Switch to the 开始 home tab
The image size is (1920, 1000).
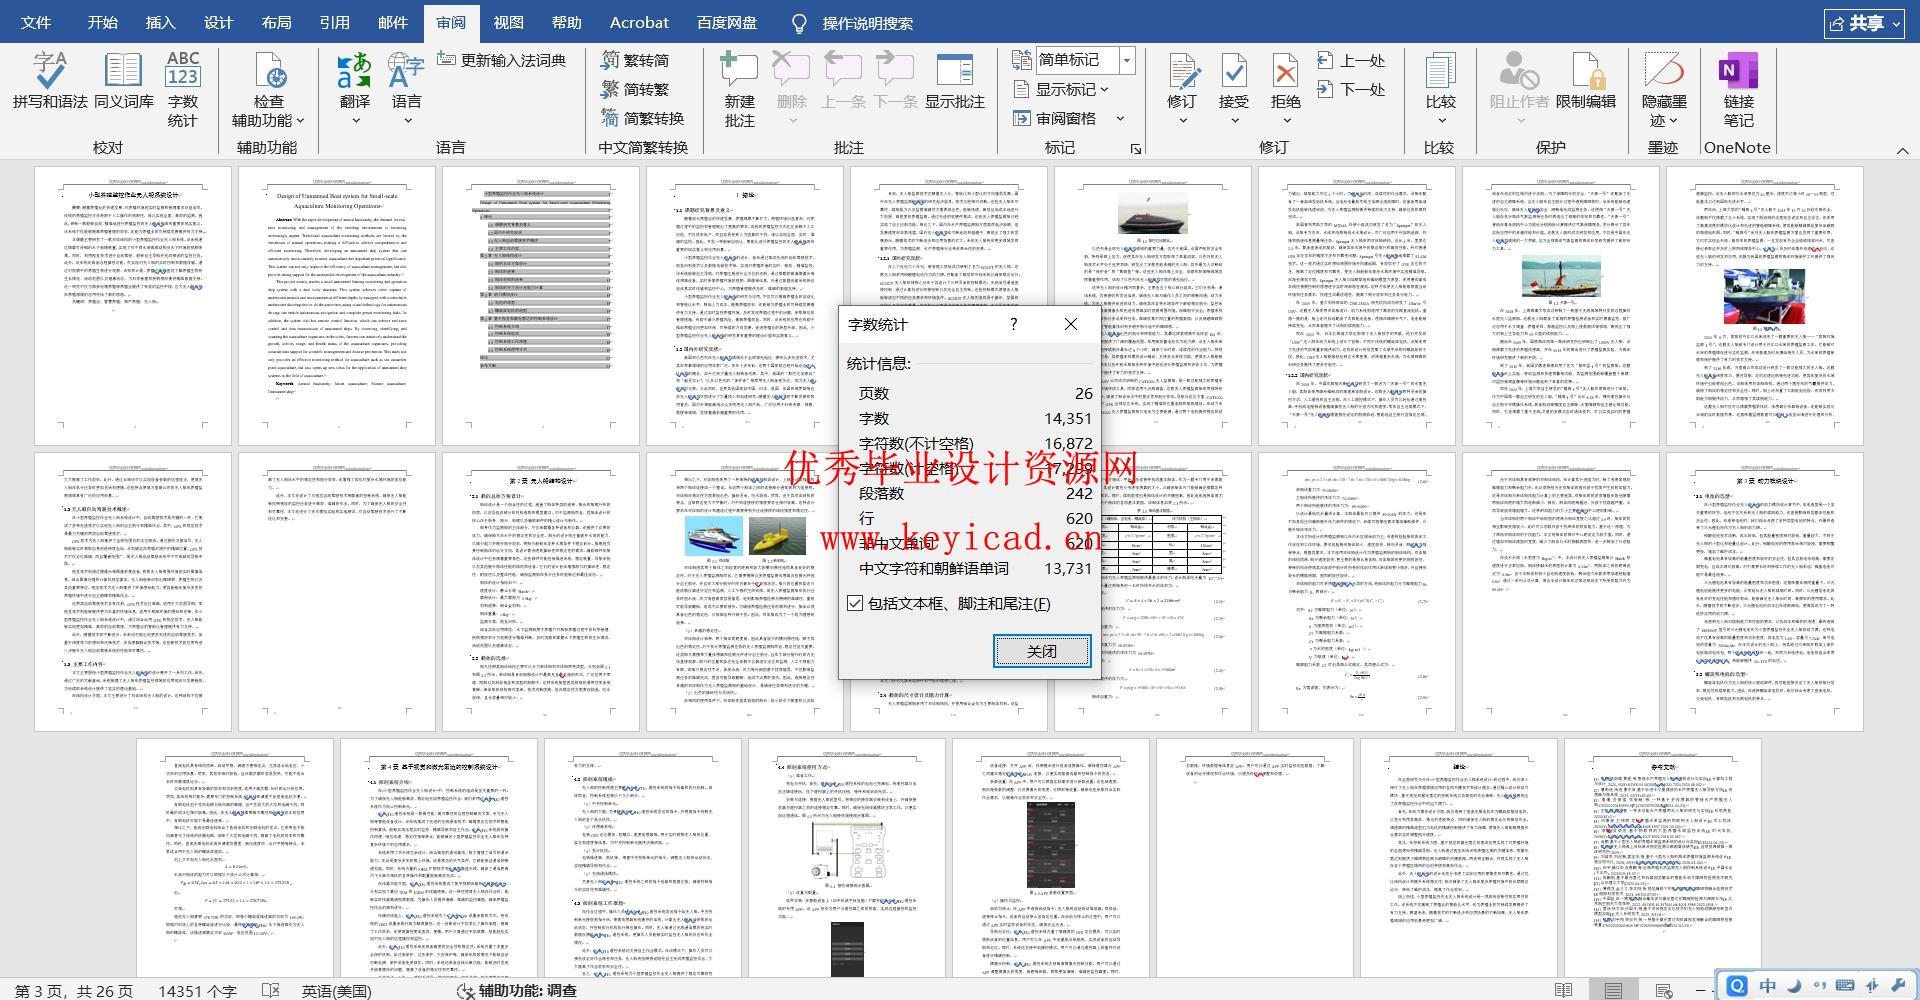[102, 22]
